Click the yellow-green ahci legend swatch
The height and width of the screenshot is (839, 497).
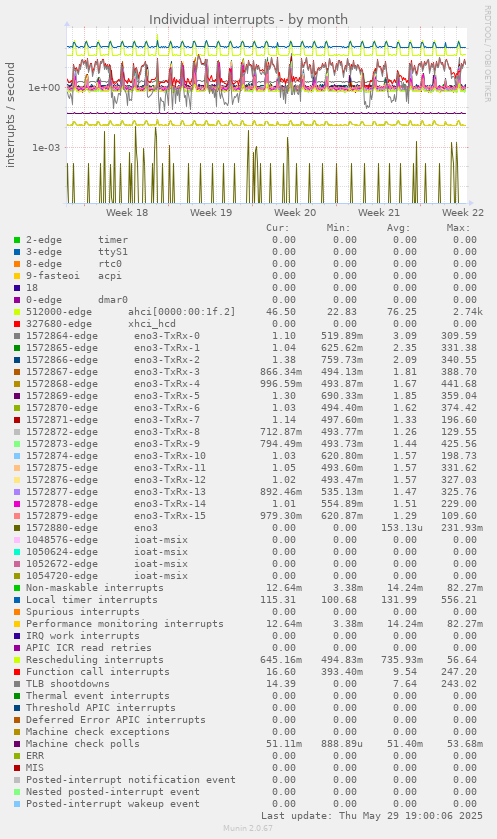pyautogui.click(x=17, y=312)
